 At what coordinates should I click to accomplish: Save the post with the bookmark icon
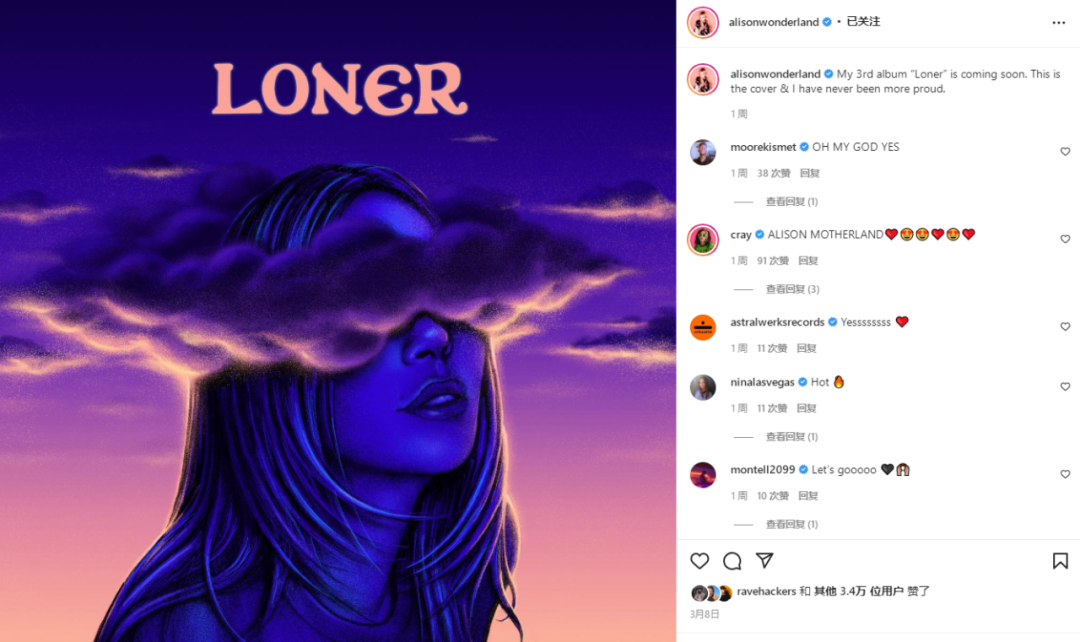[1060, 561]
